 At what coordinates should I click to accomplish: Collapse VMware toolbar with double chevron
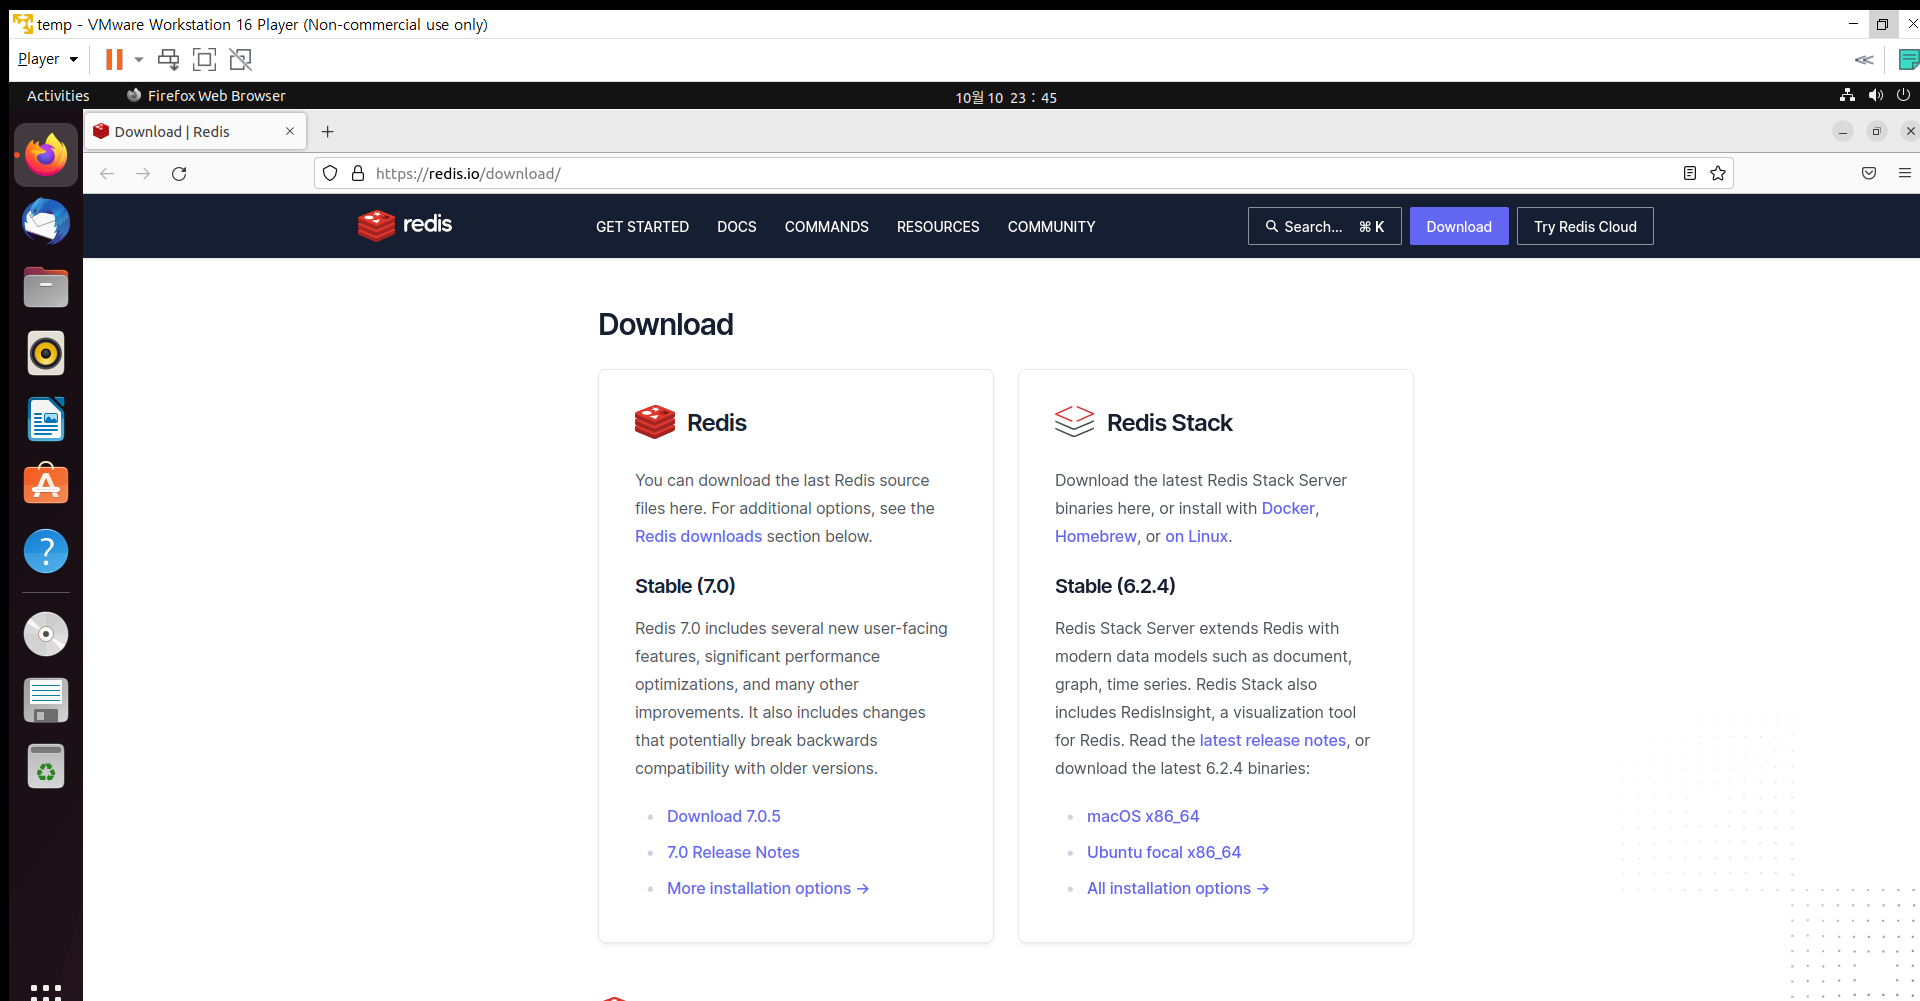point(1864,60)
